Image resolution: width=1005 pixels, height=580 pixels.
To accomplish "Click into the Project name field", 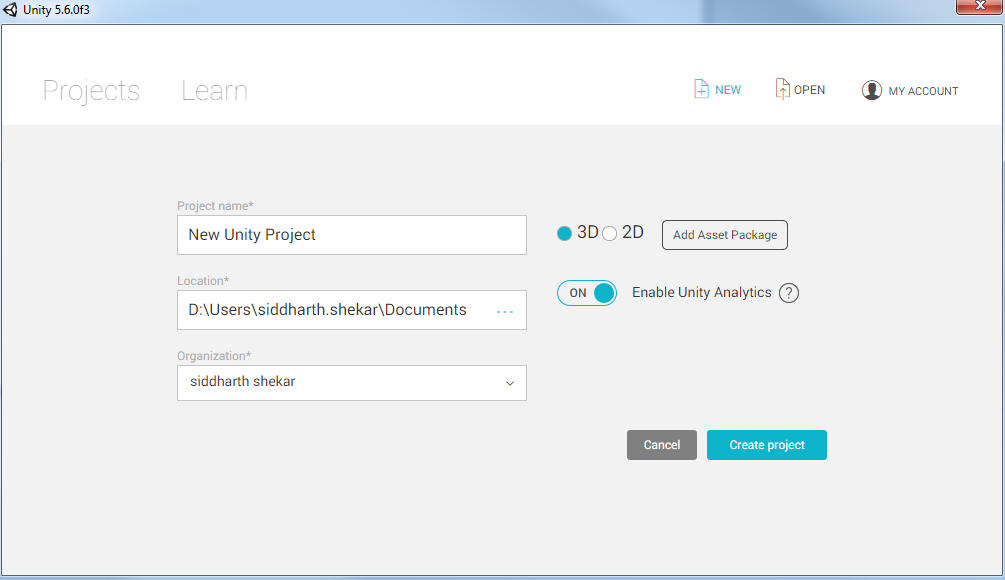I will click(352, 235).
